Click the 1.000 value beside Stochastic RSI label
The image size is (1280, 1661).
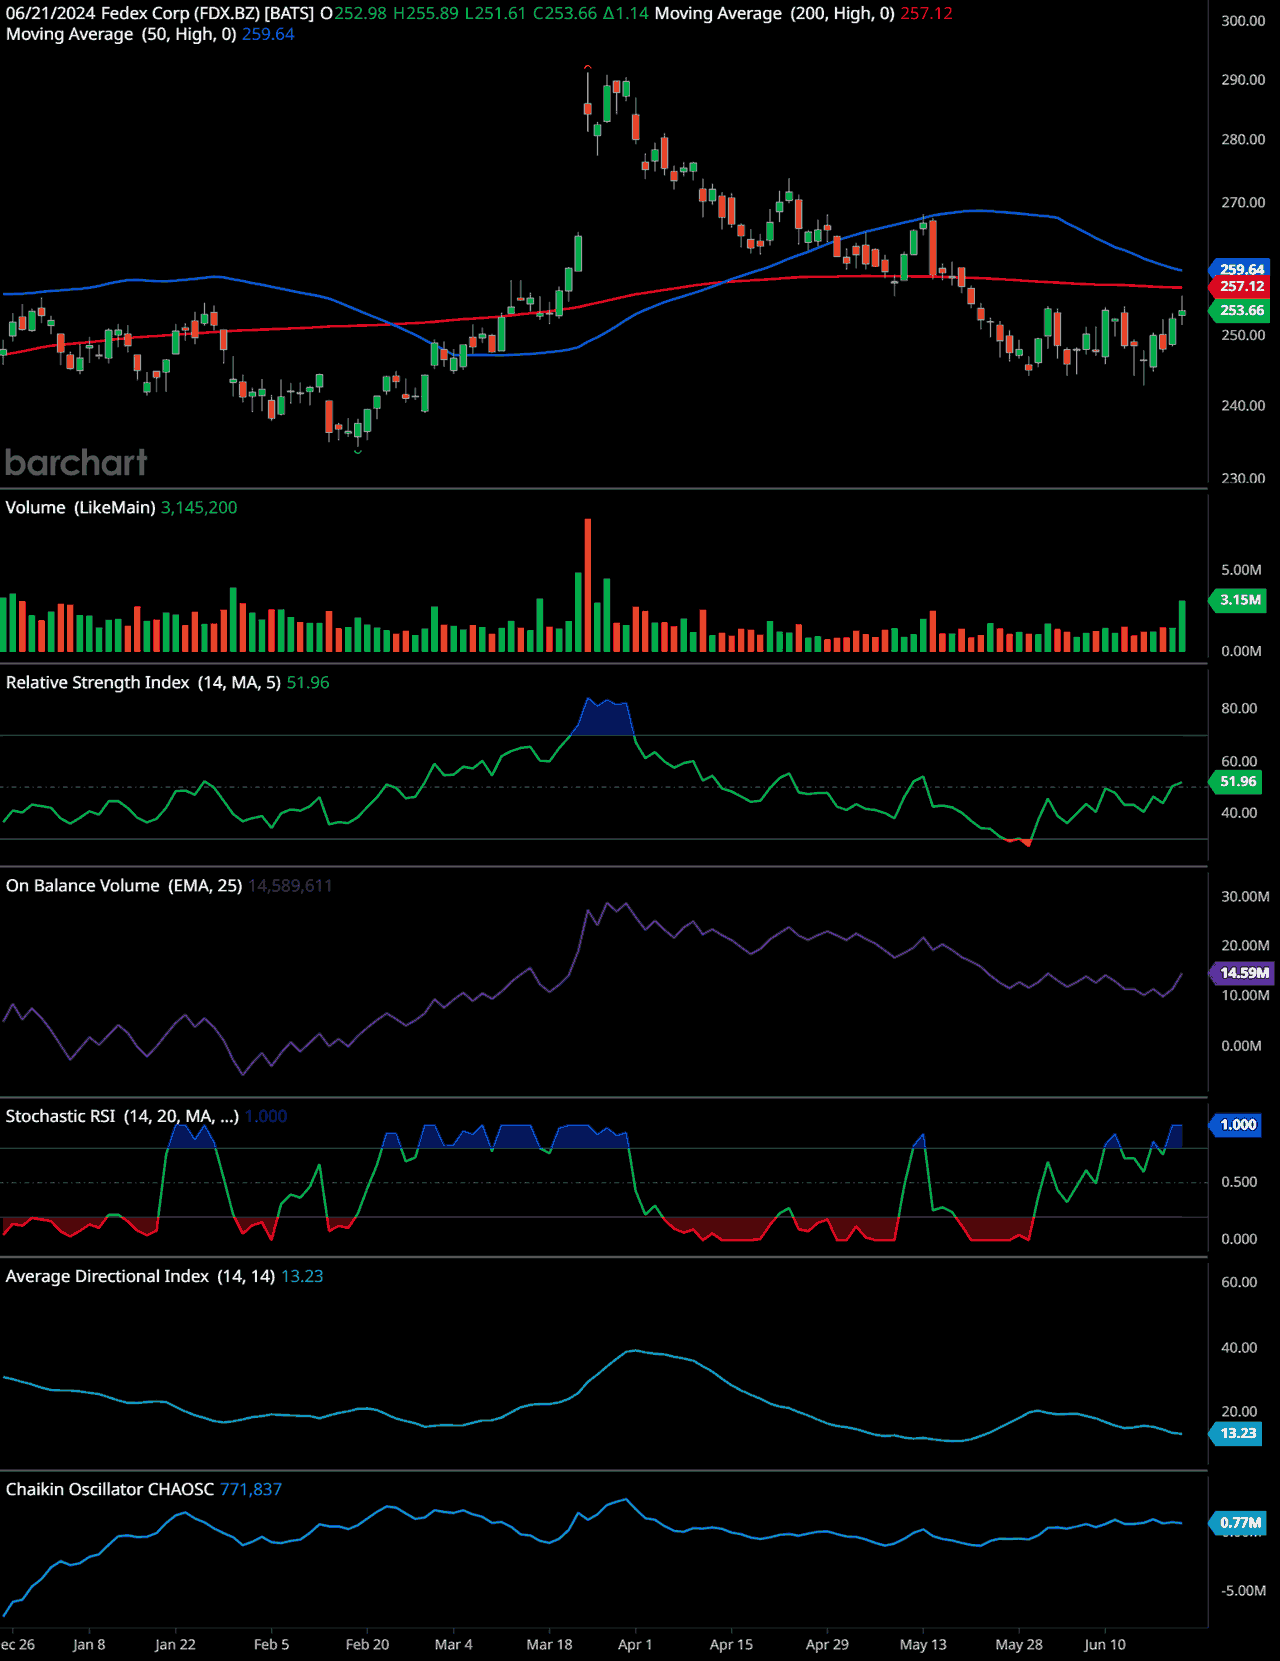tap(266, 1117)
